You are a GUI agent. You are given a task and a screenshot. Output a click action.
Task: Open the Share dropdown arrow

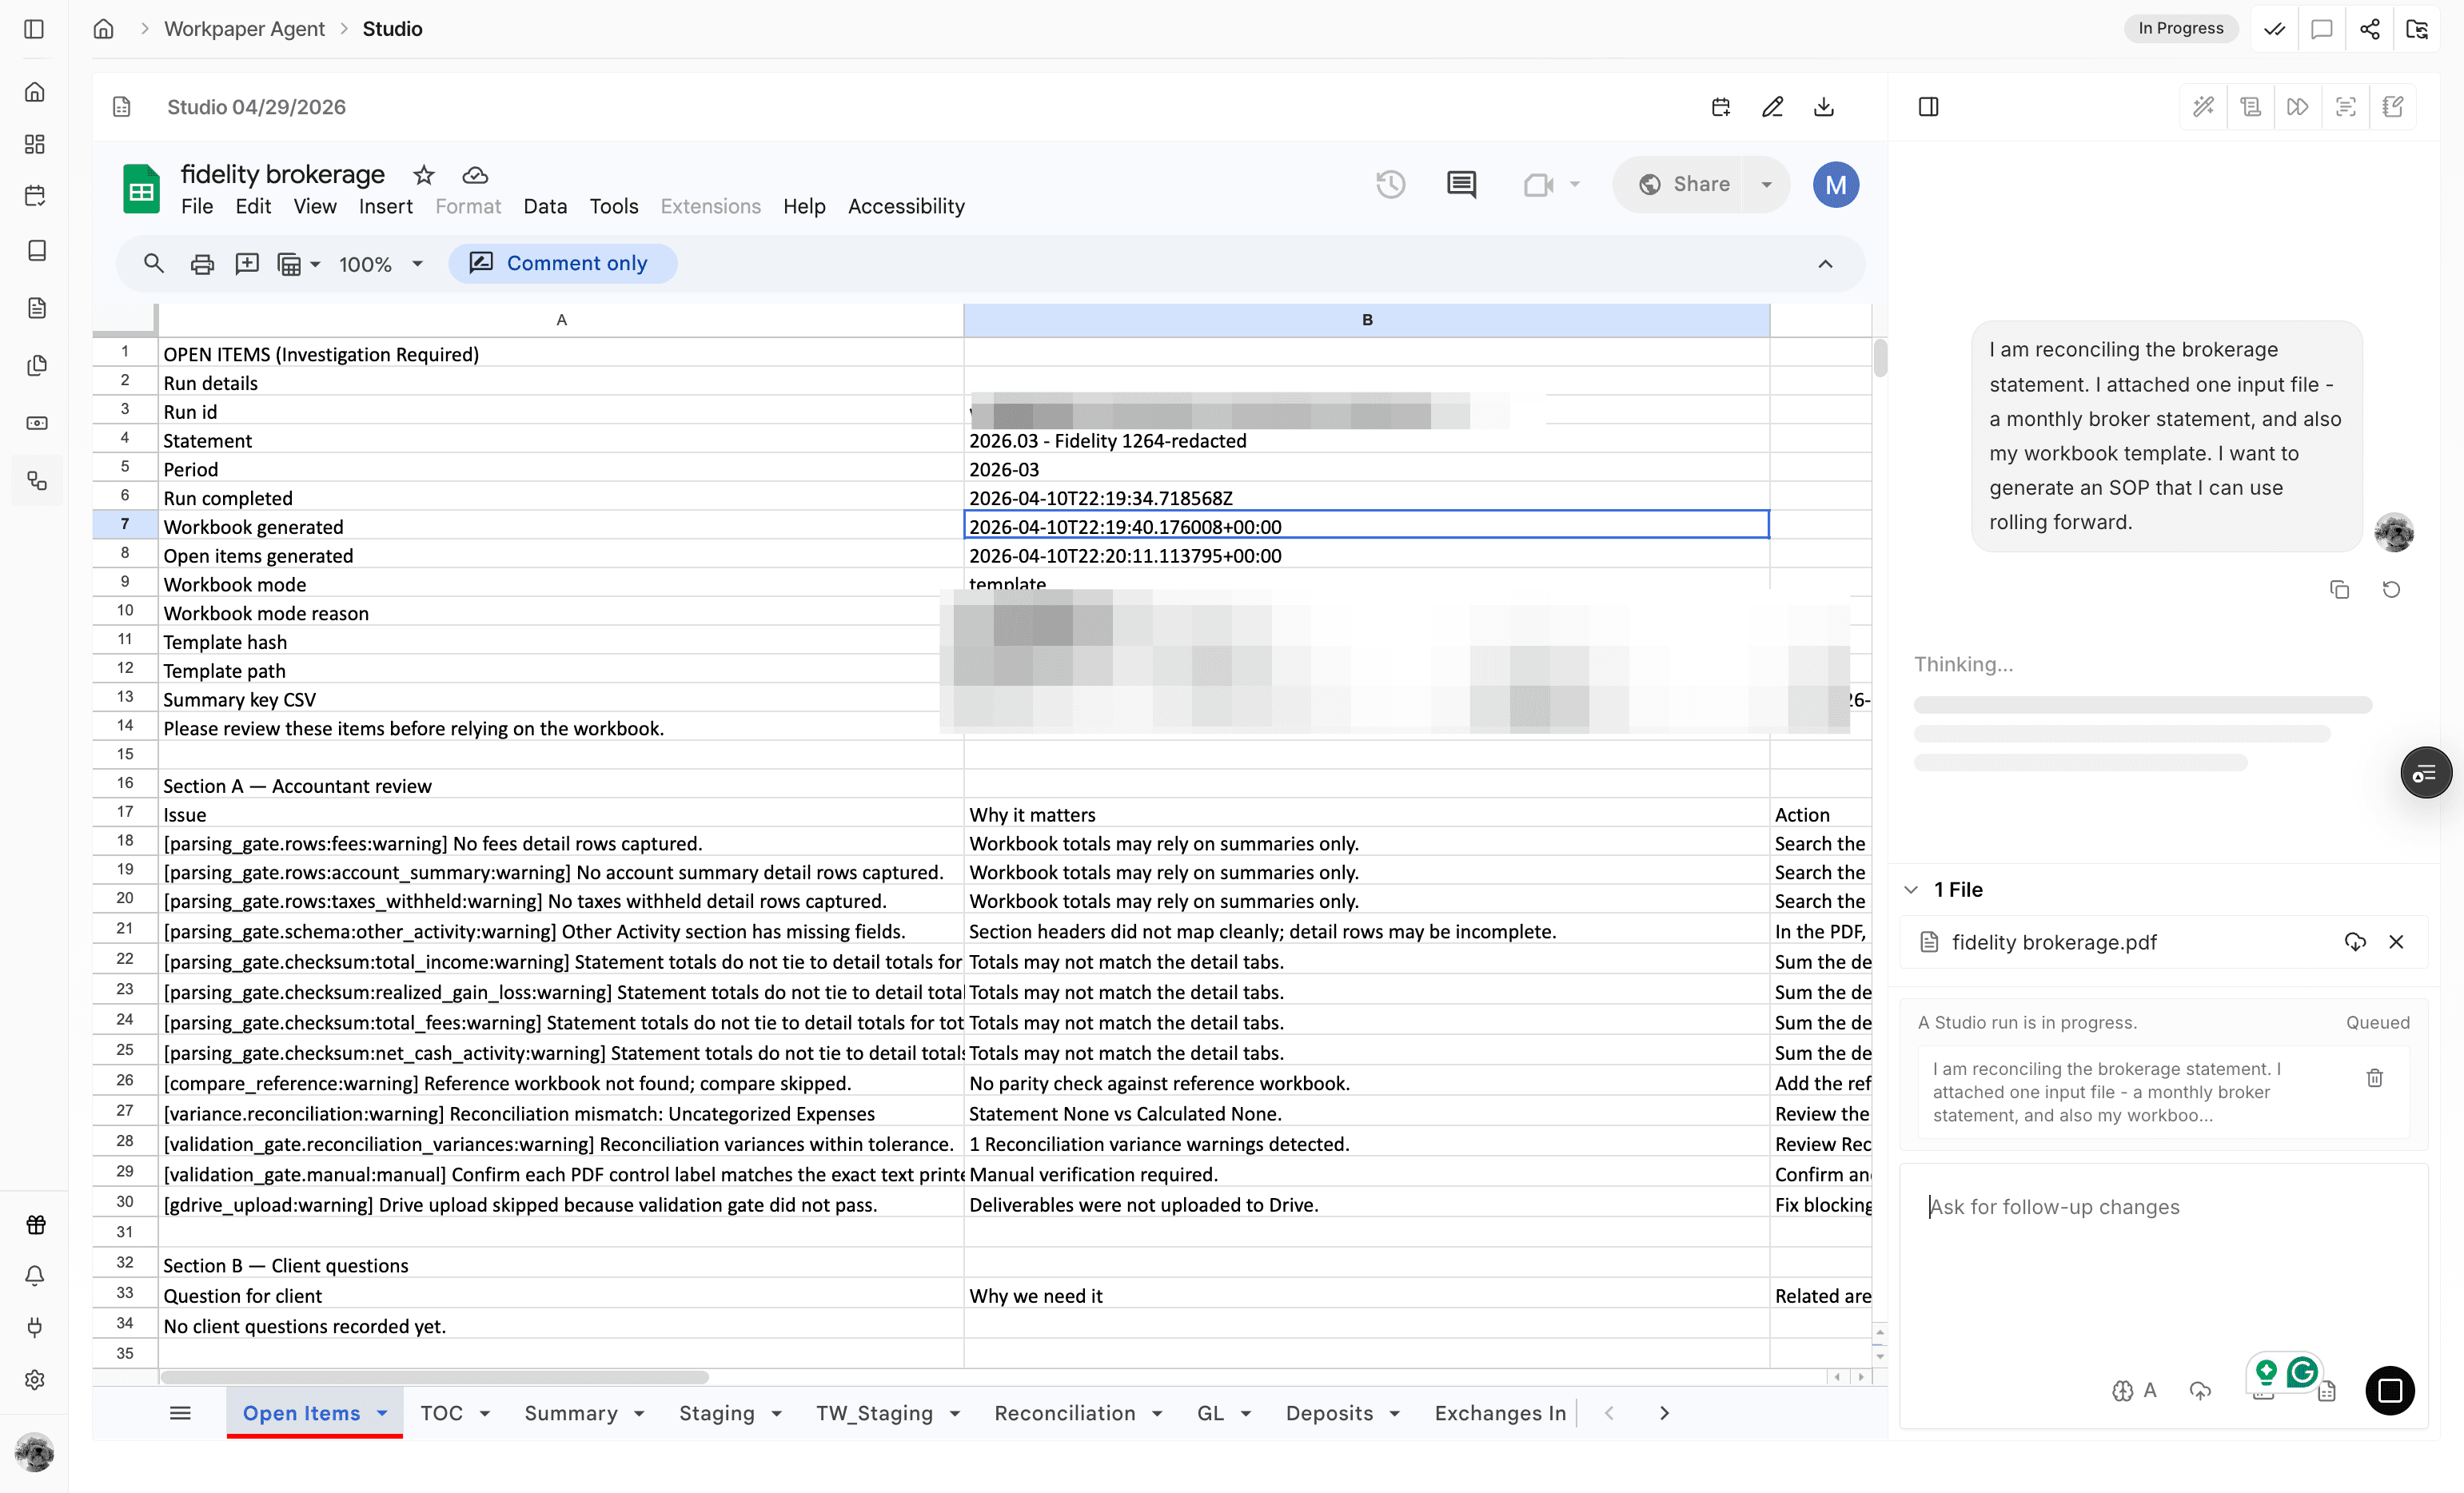pyautogui.click(x=1767, y=184)
